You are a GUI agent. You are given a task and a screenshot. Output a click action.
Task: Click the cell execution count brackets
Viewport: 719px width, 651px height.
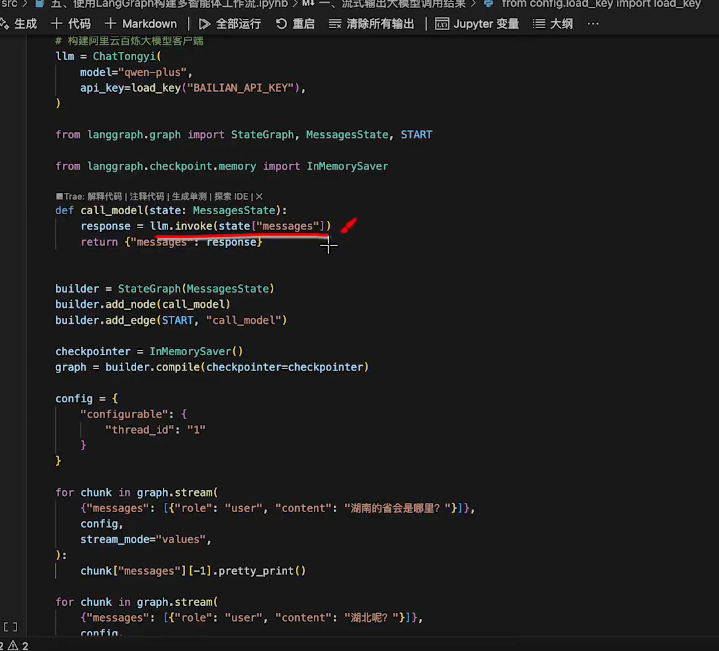coord(10,627)
